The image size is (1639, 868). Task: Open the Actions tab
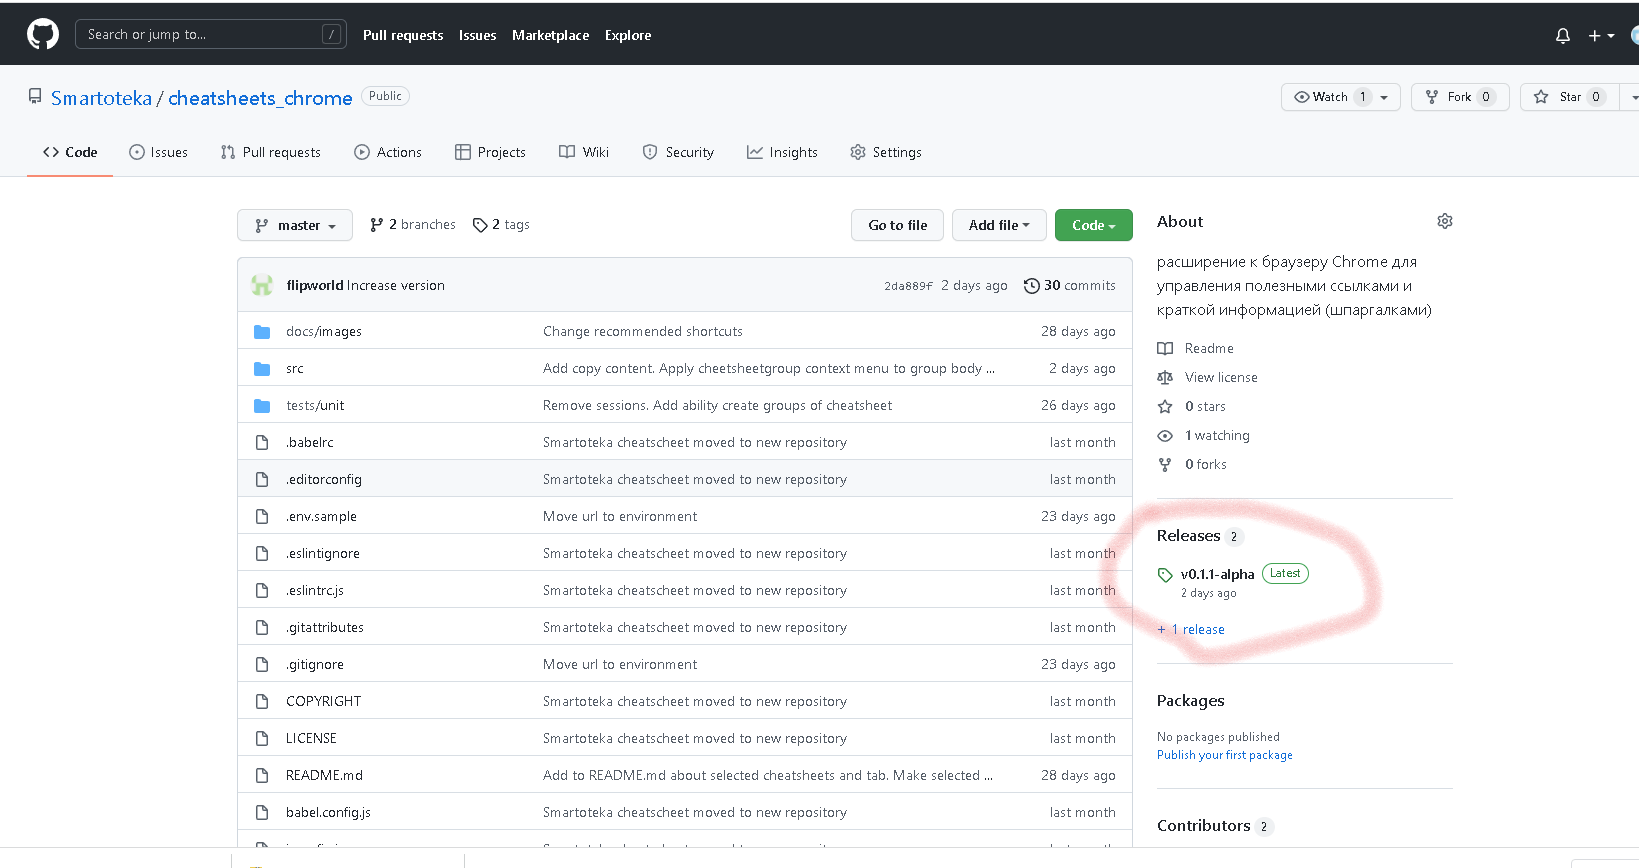coord(388,152)
